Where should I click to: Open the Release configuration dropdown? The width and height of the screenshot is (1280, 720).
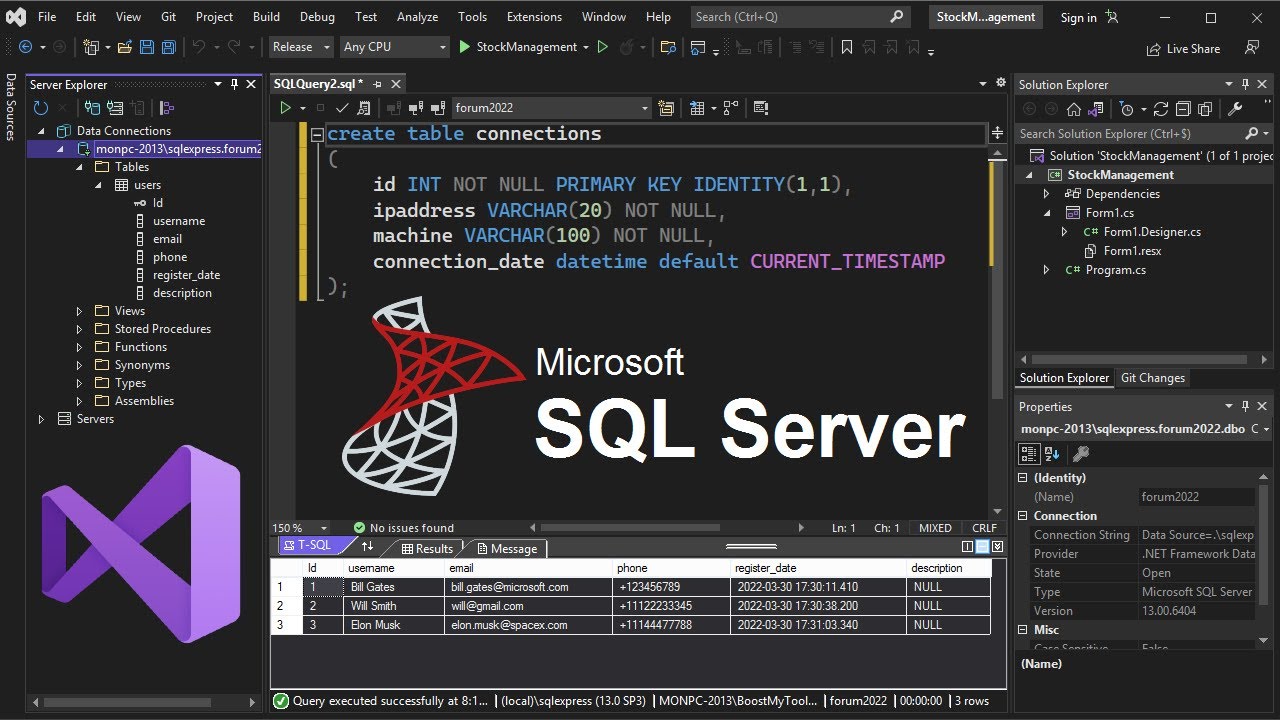click(301, 47)
